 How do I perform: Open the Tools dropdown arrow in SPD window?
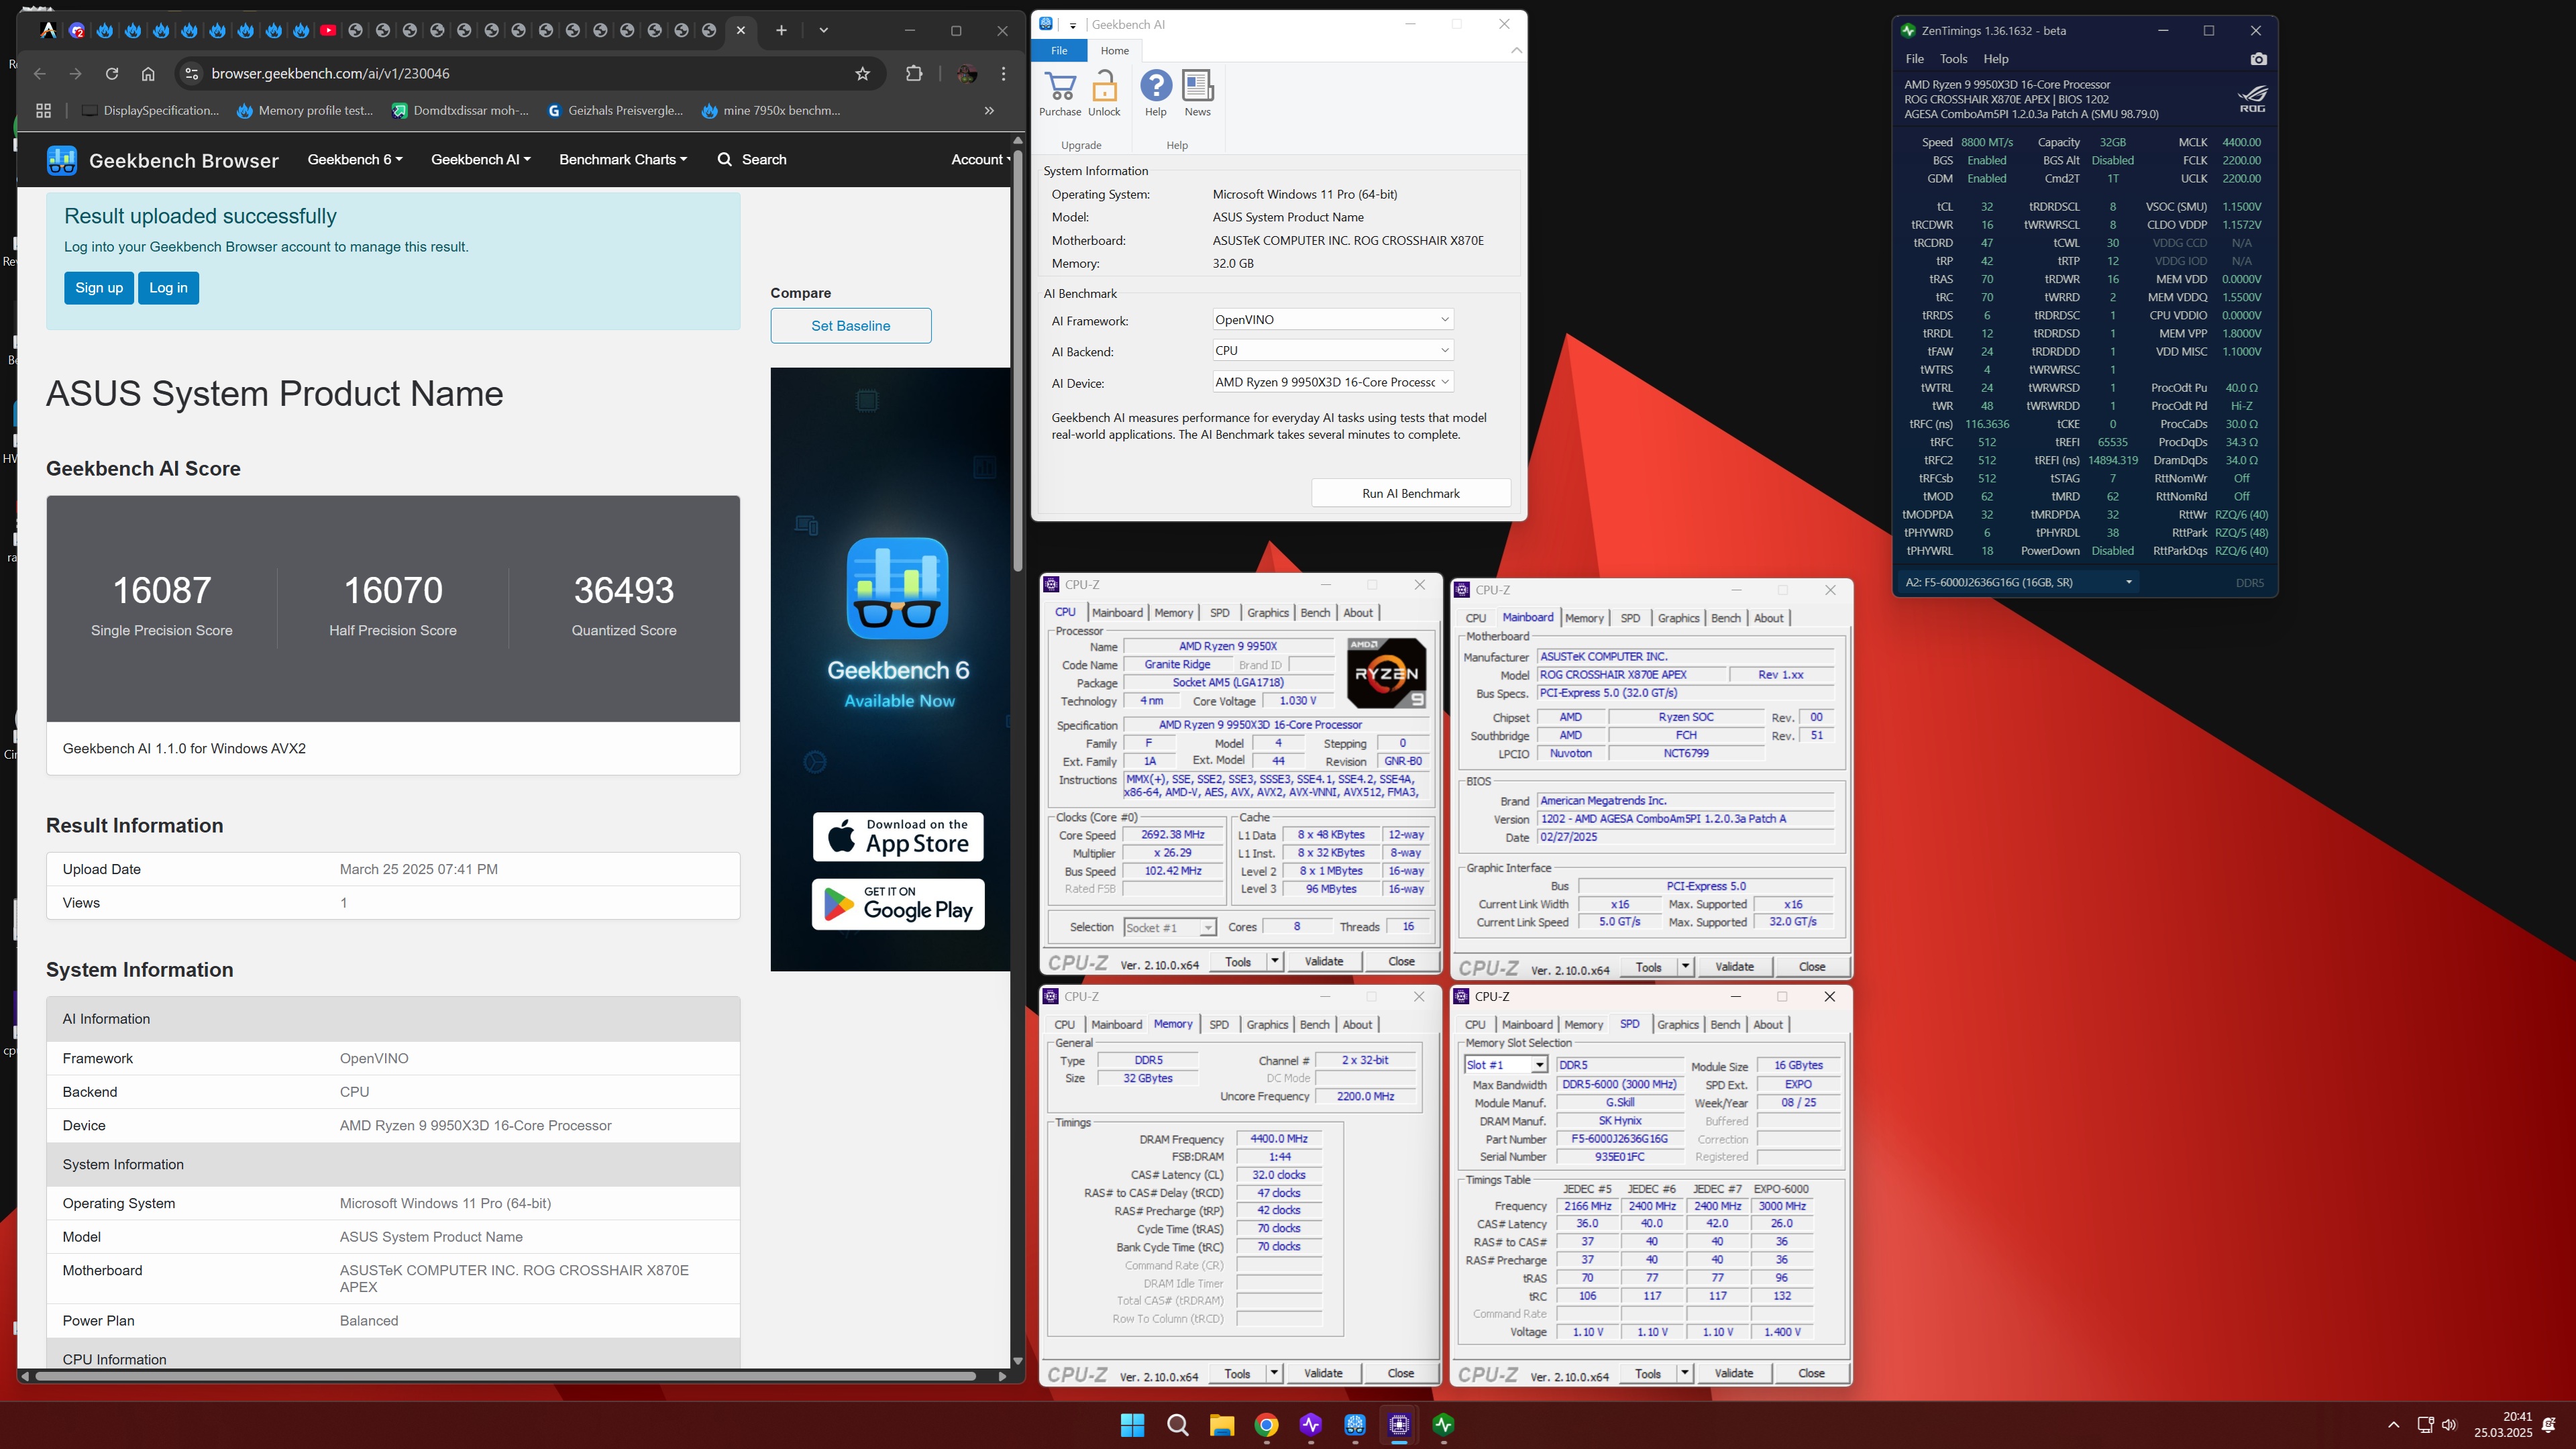point(1685,1374)
